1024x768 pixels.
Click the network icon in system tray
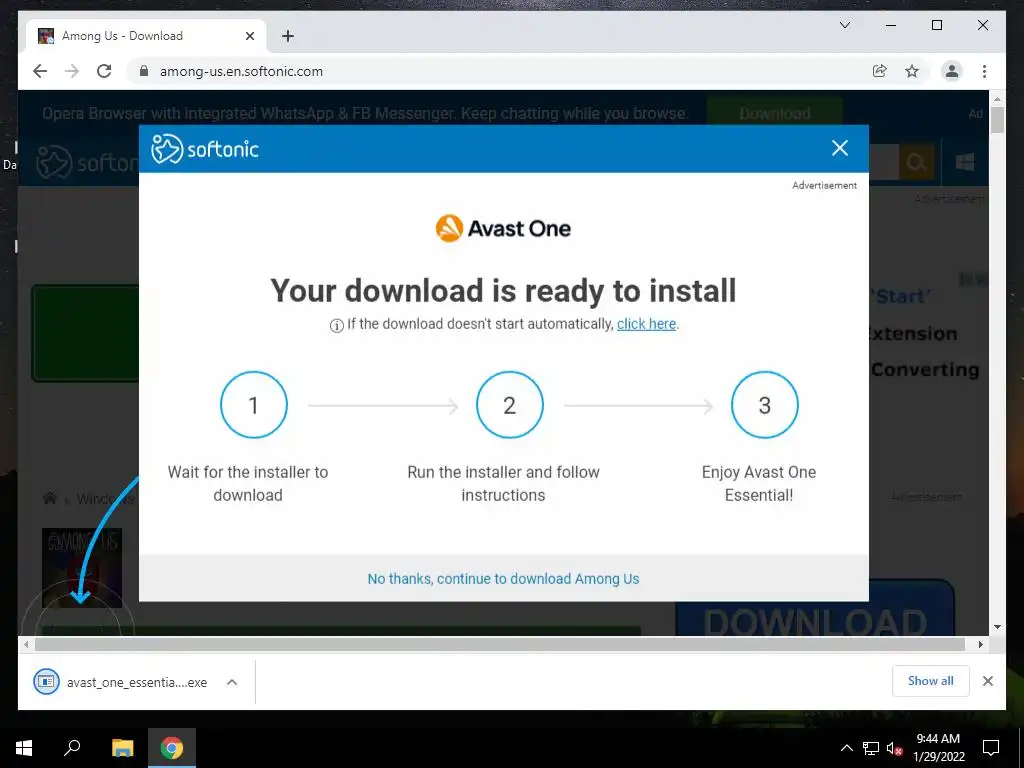click(x=871, y=748)
